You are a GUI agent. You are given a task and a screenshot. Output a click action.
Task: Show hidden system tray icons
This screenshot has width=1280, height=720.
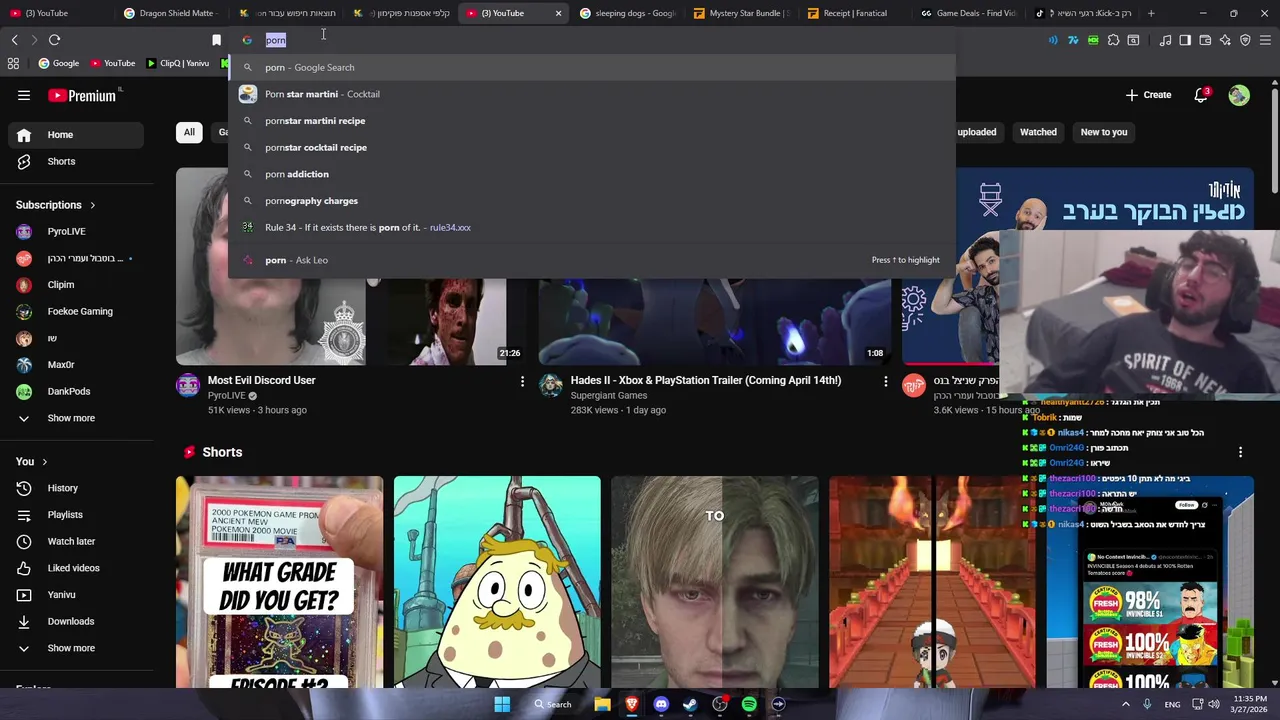tap(1125, 704)
